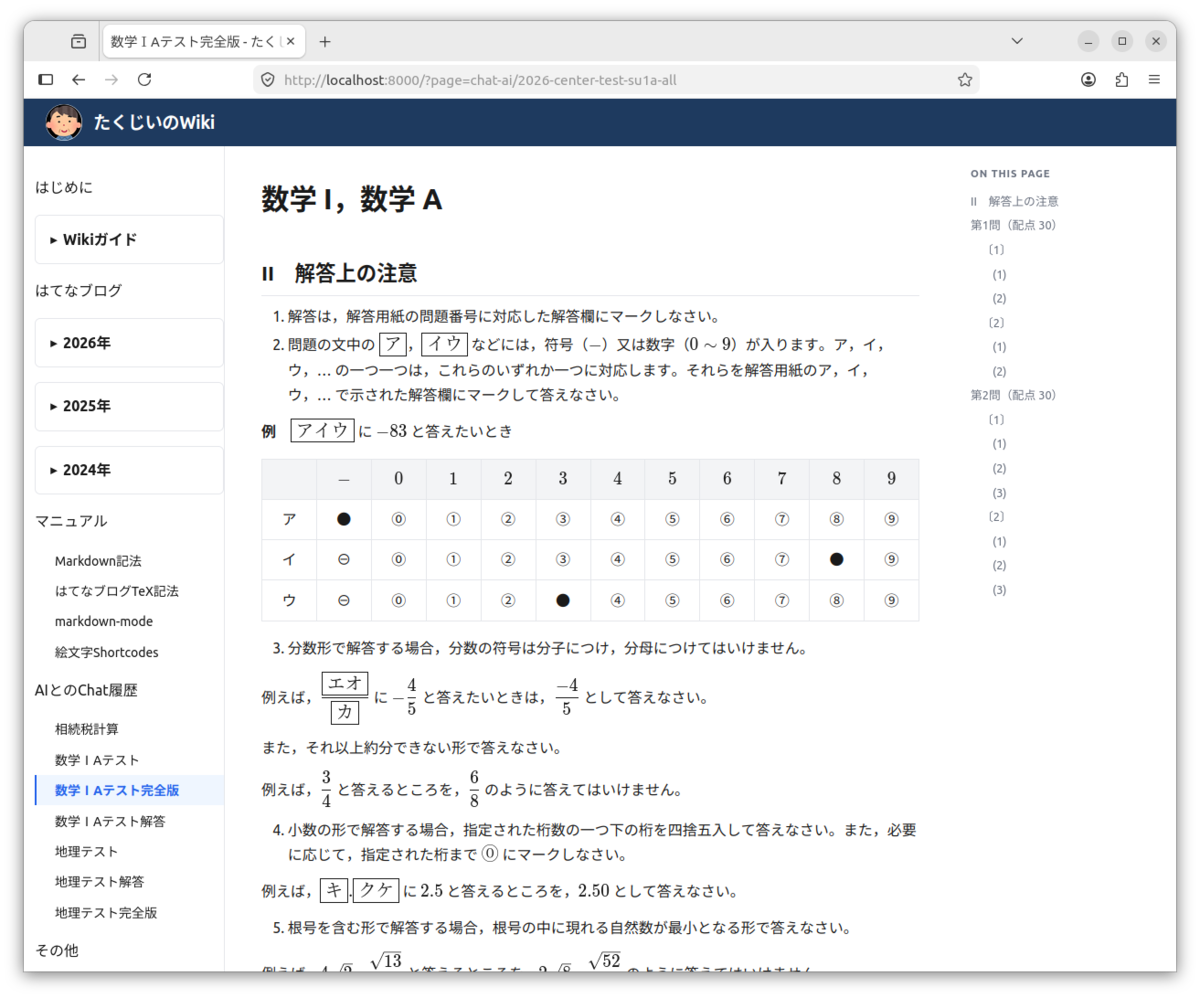Click the はてなブログ sidebar heading
This screenshot has height=998, width=1200.
coord(79,291)
